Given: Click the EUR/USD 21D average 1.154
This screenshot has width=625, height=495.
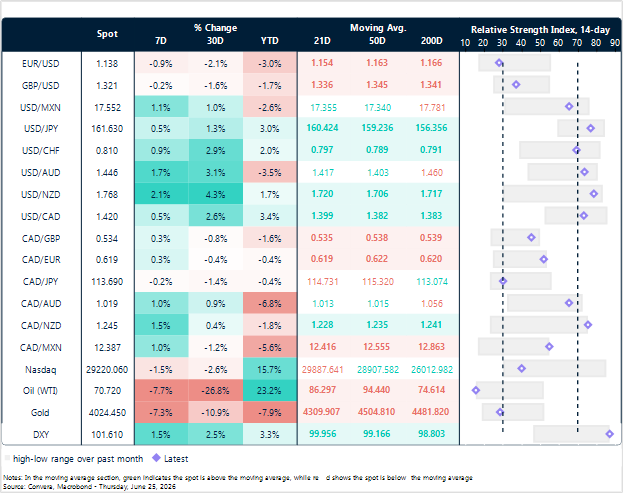Looking at the screenshot, I should point(322,63).
